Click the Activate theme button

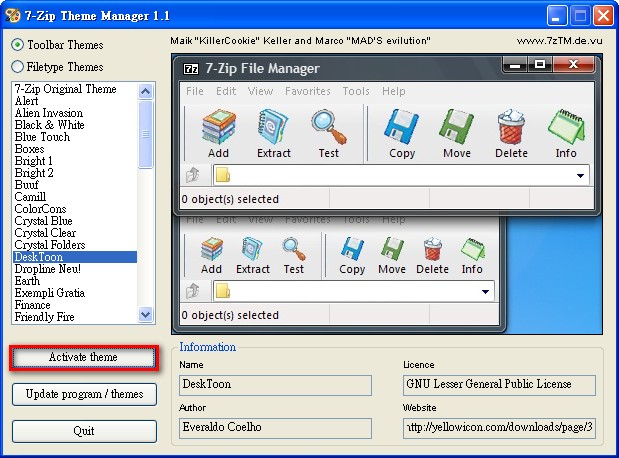[84, 358]
